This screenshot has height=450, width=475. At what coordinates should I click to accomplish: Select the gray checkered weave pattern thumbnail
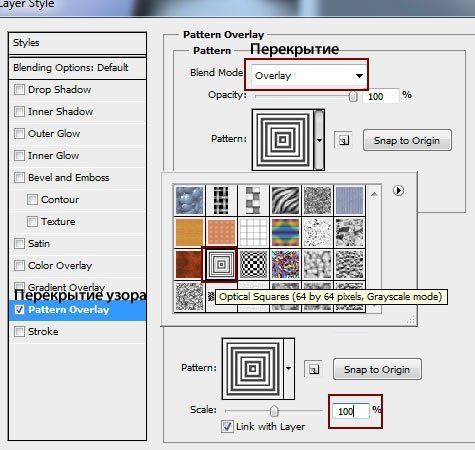point(253,200)
